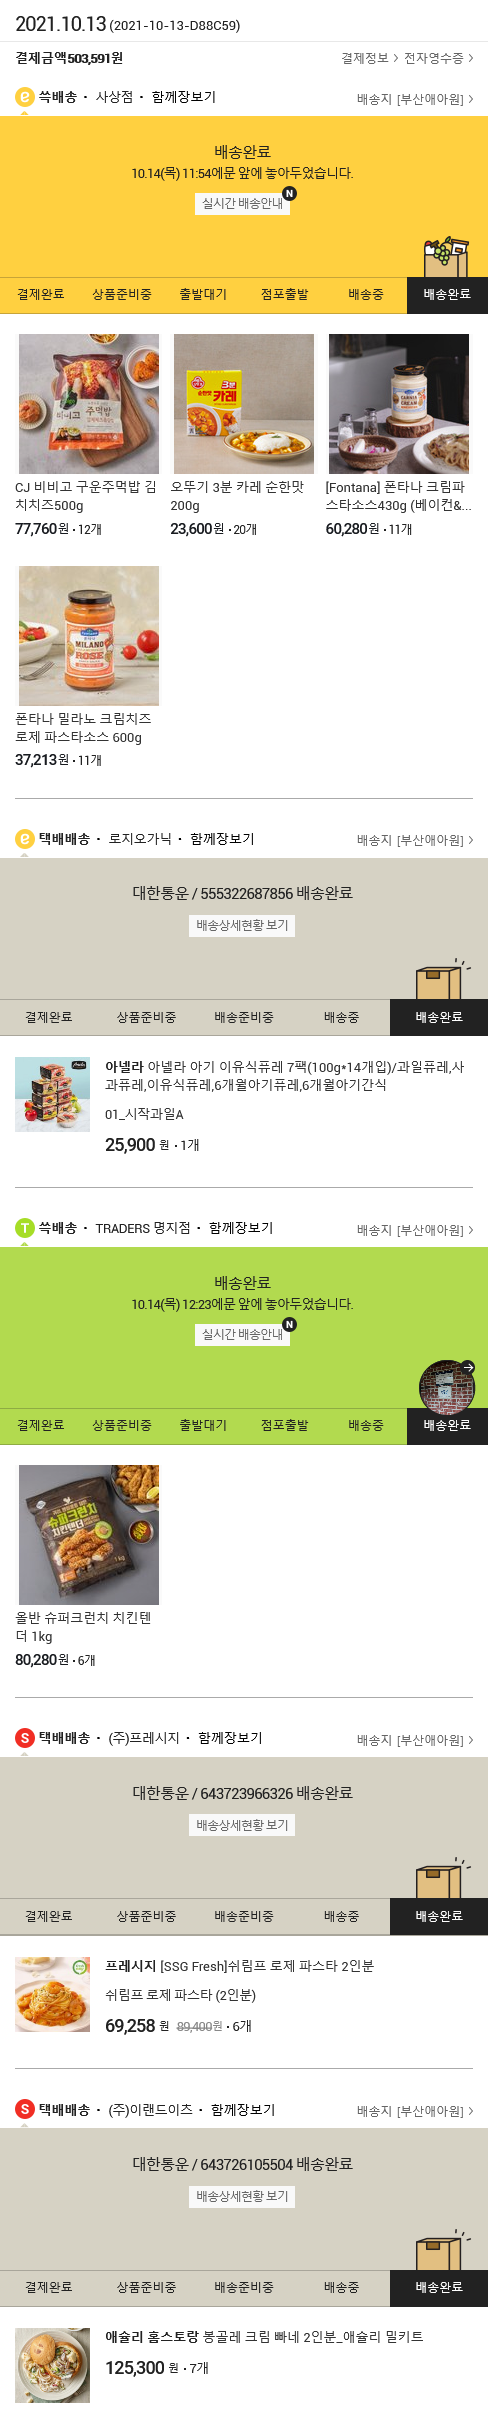Open the 전자영수증 electronic receipt
488x2419 pixels.
point(438,58)
